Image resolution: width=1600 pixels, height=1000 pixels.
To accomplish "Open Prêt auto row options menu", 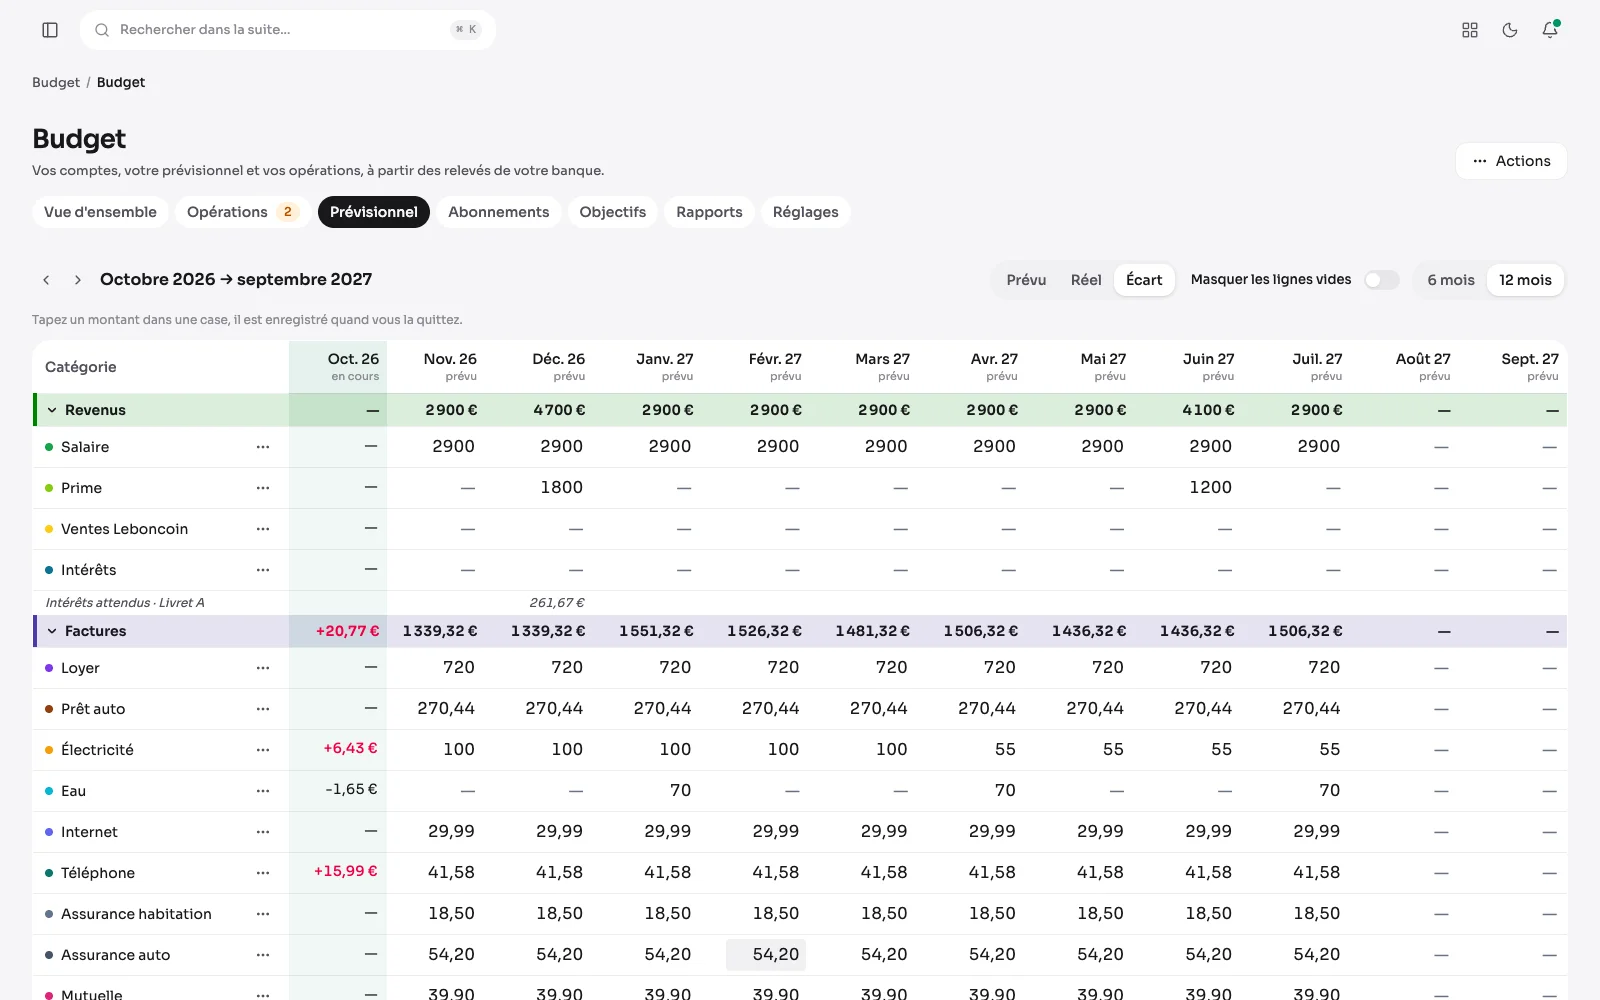I will [x=263, y=709].
